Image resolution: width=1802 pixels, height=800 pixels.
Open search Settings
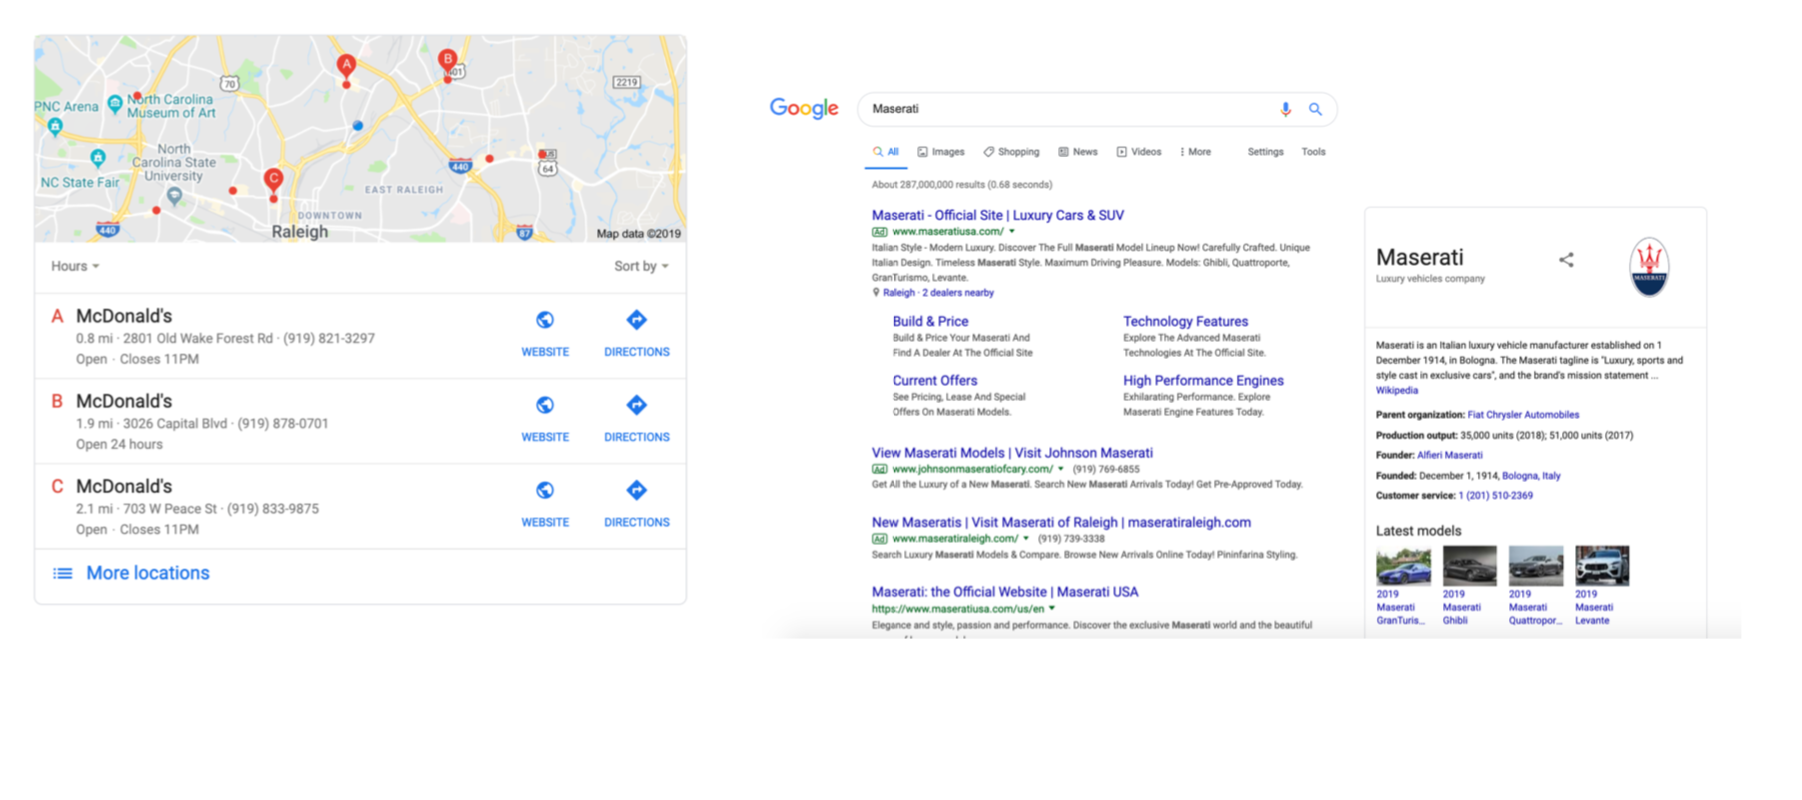pyautogui.click(x=1265, y=152)
